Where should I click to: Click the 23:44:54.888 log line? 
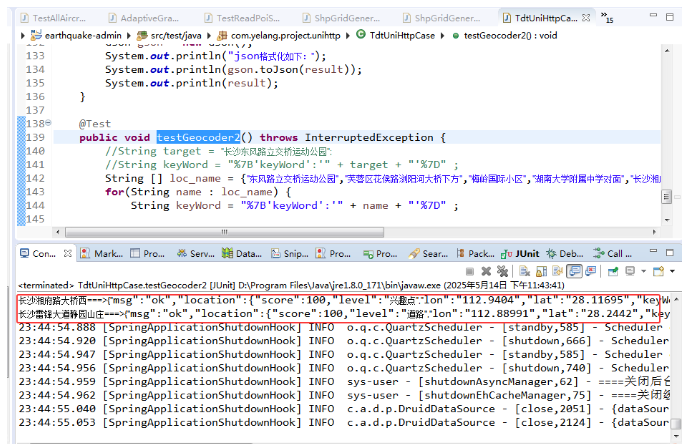tap(344, 328)
